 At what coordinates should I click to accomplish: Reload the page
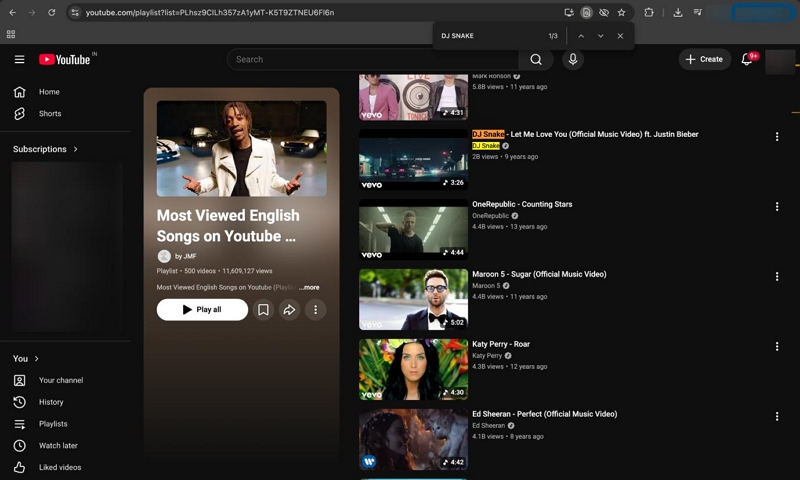click(x=52, y=12)
